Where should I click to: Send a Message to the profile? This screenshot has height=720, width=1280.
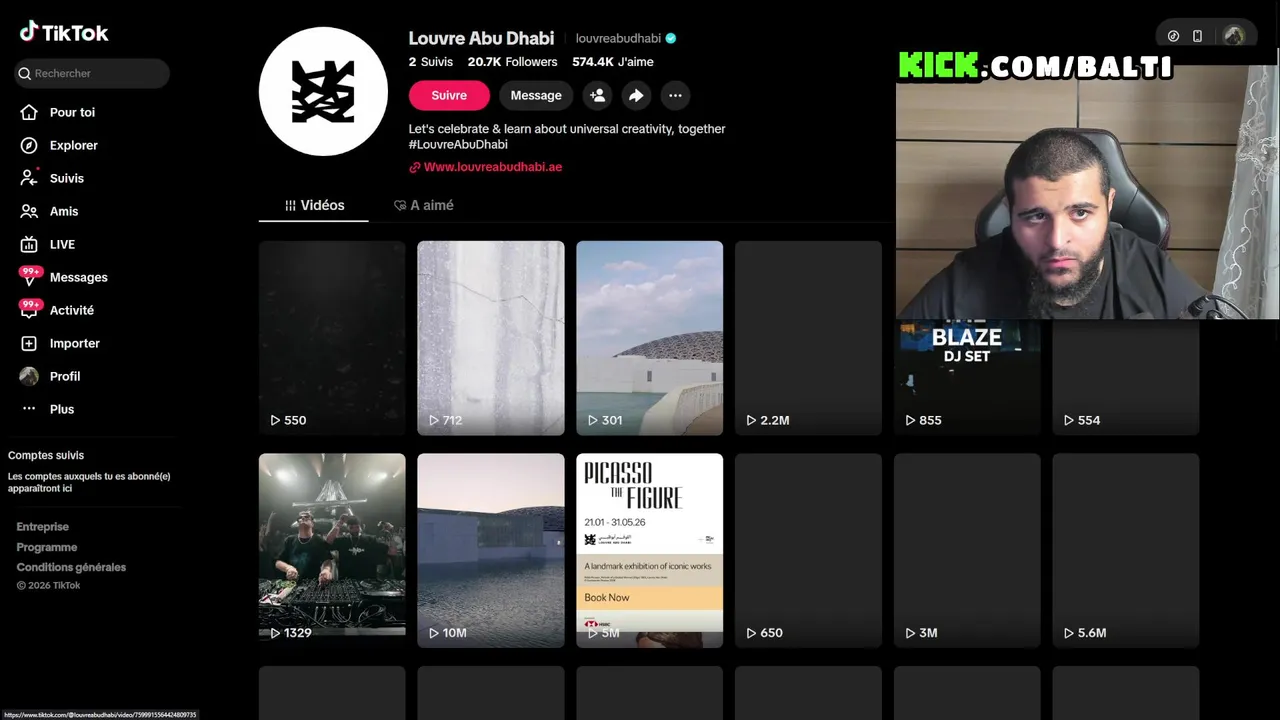tap(536, 95)
